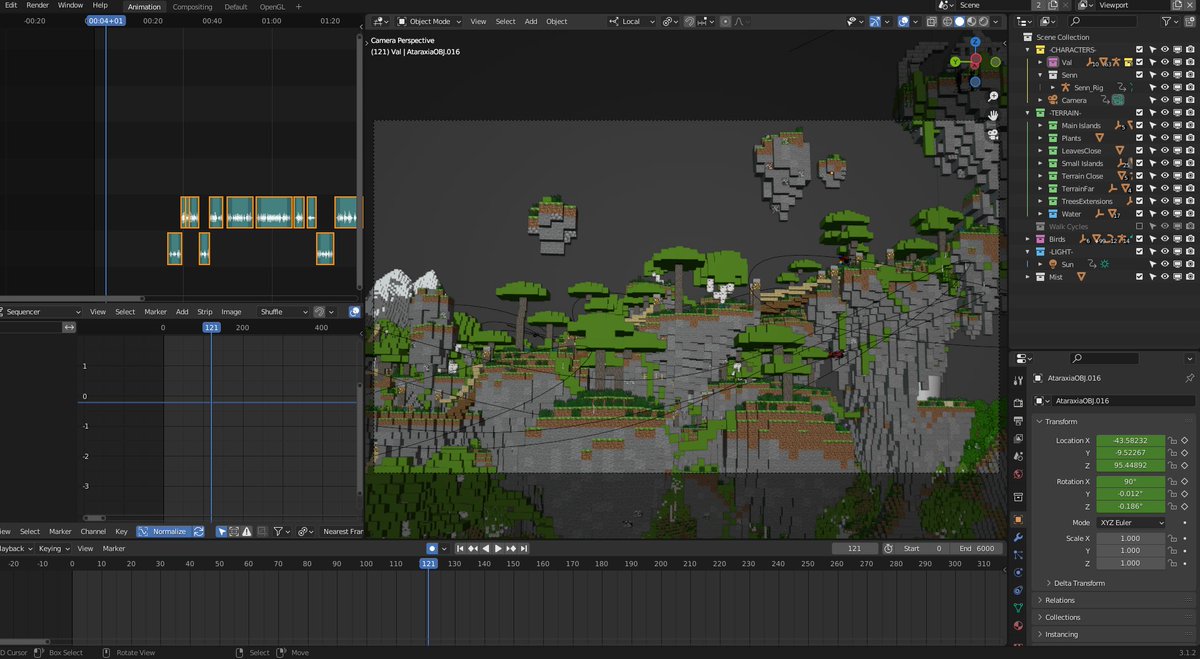Open the Render properties tab
The height and width of the screenshot is (659, 1200).
(1018, 403)
